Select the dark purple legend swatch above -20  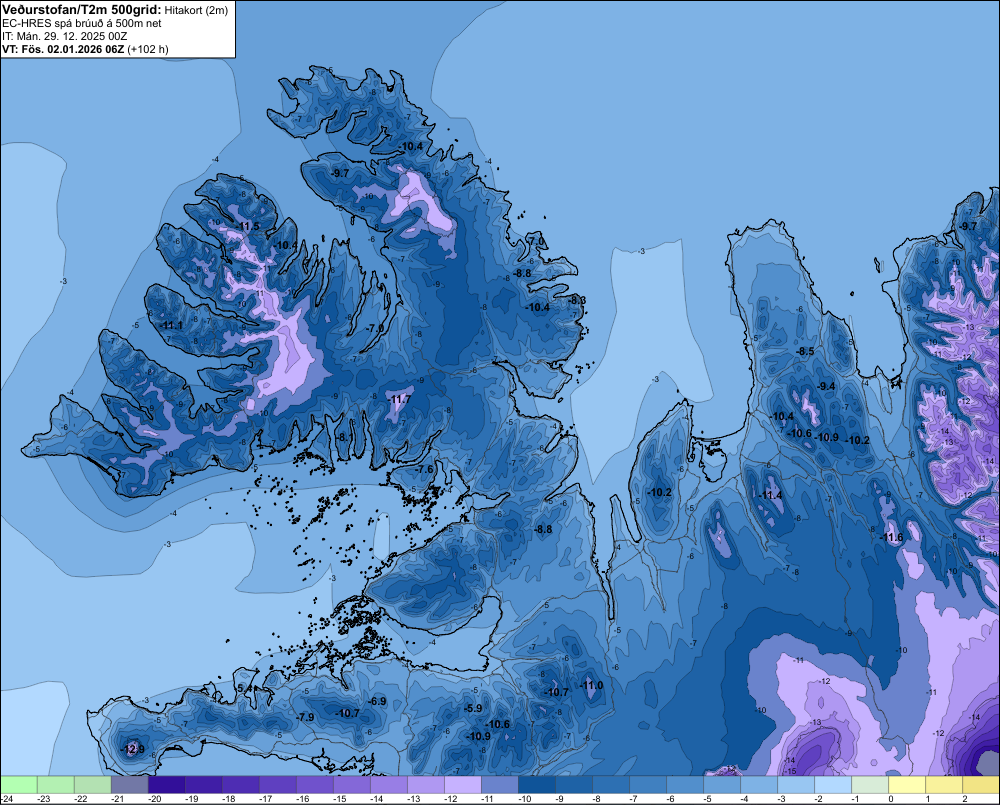pos(166,784)
